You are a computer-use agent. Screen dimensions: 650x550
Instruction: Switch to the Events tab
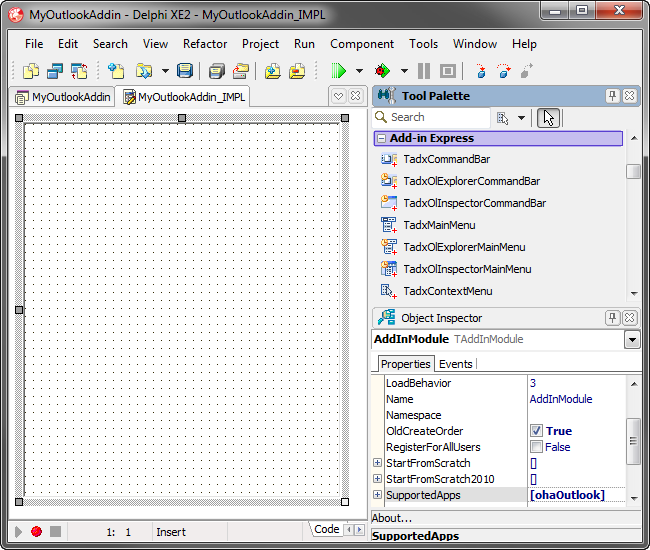(456, 364)
